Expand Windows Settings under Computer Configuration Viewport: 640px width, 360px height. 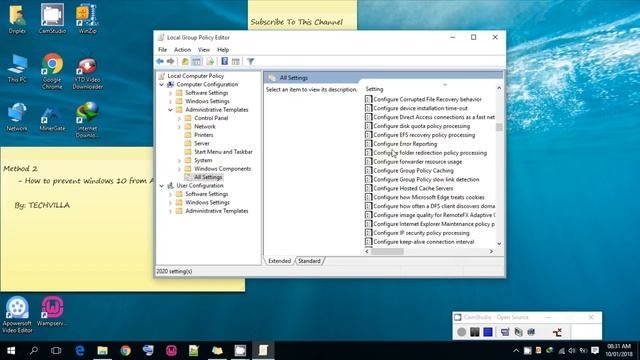coord(171,101)
